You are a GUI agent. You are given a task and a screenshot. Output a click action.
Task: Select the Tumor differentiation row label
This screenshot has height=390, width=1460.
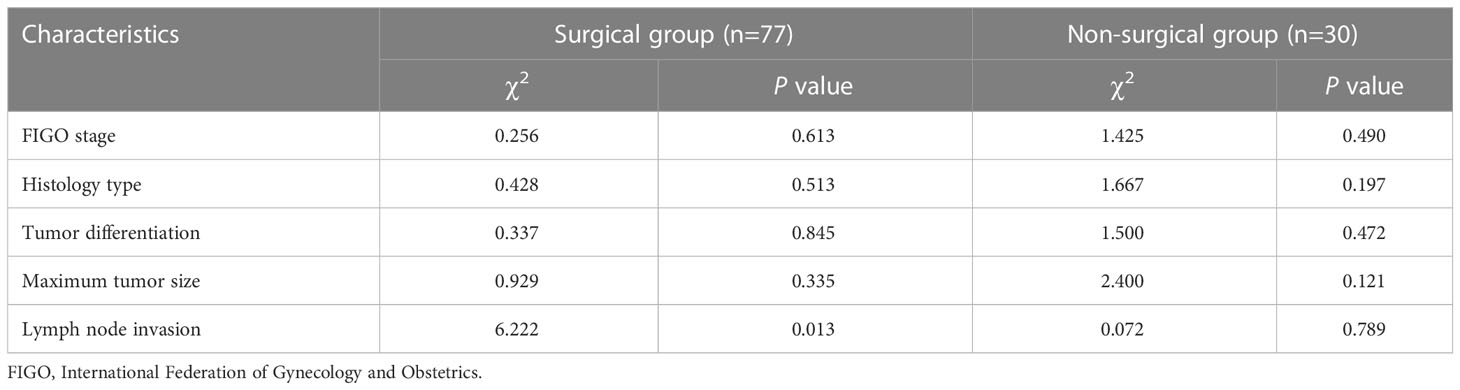(111, 233)
